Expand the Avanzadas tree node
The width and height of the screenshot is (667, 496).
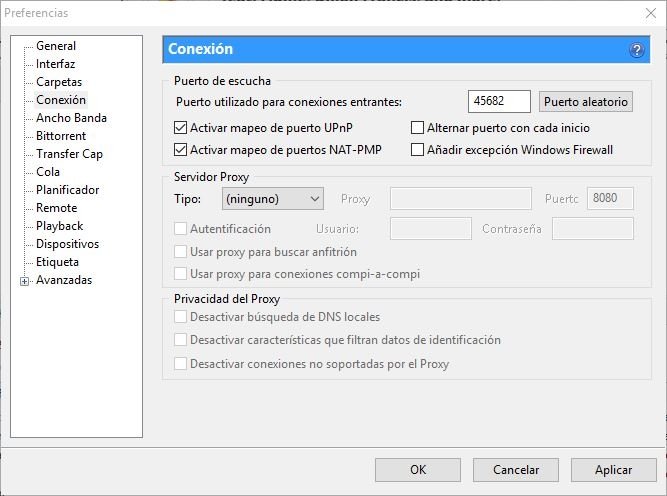coord(24,281)
